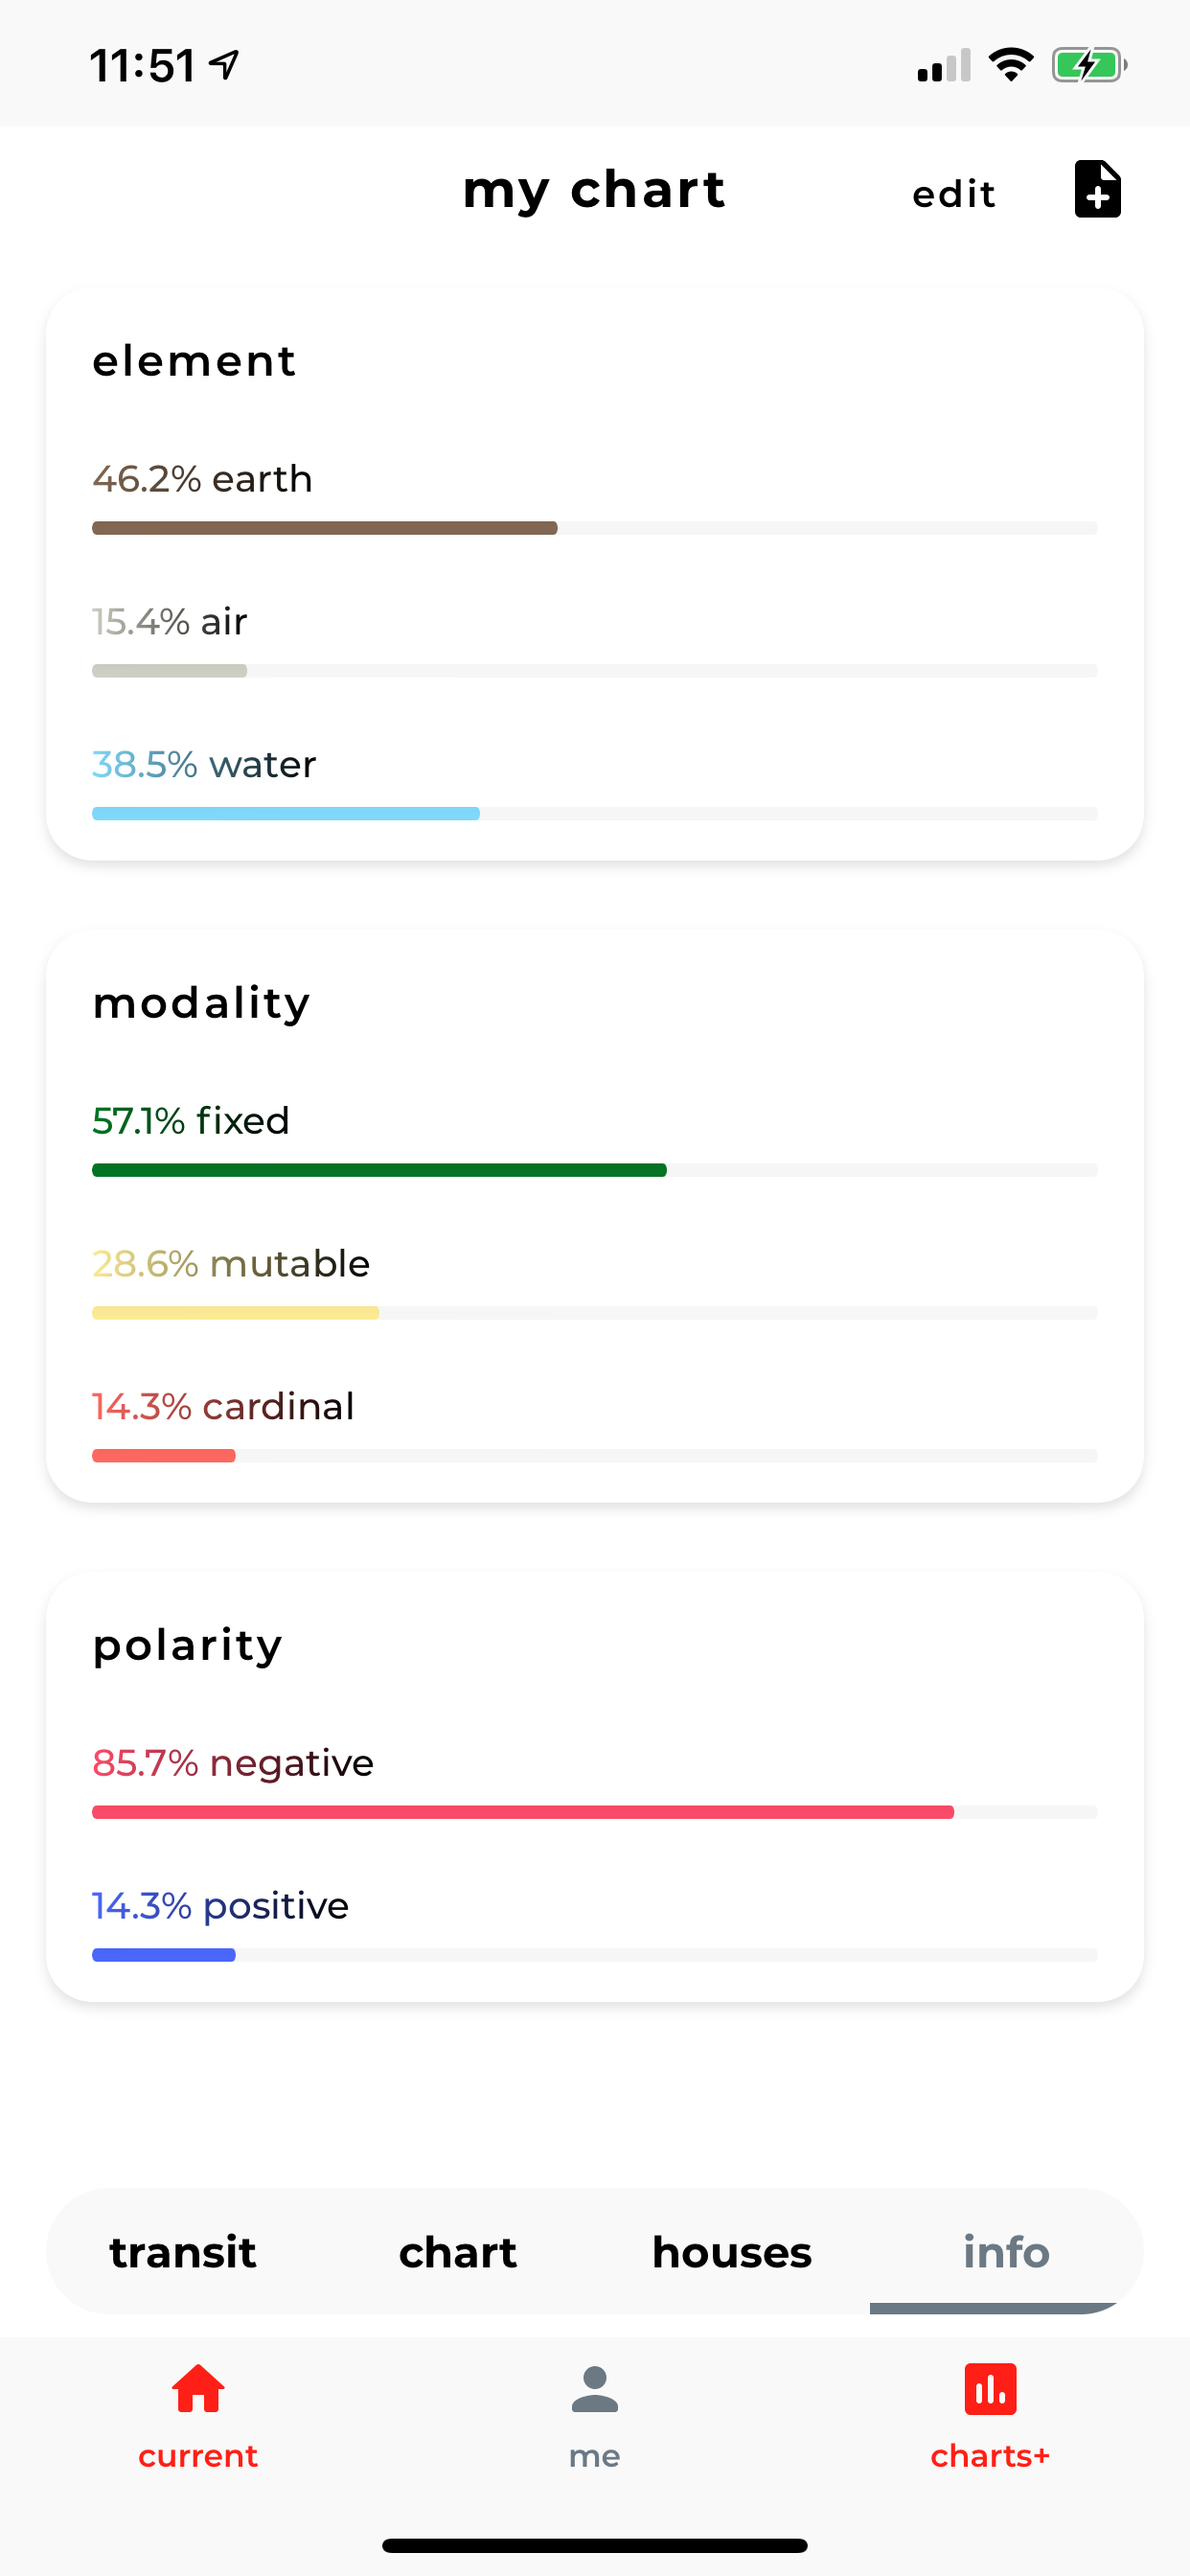
Task: Tap the add new chart file icon
Action: [x=1097, y=189]
